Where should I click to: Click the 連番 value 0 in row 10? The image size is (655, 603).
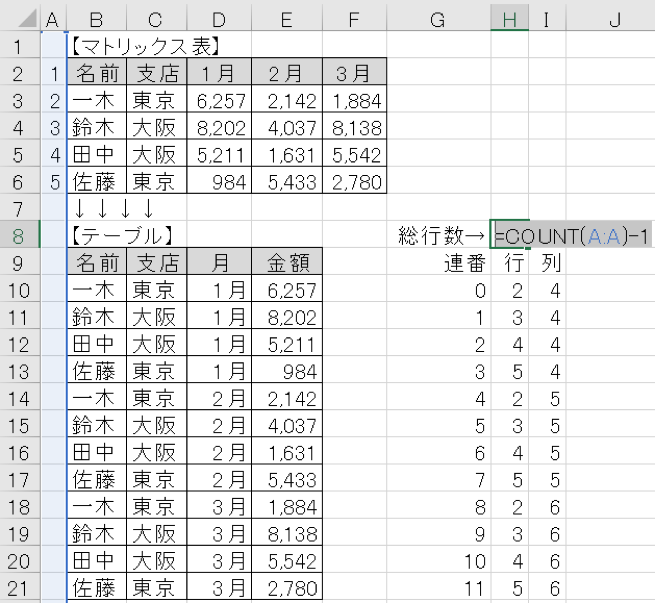438,290
